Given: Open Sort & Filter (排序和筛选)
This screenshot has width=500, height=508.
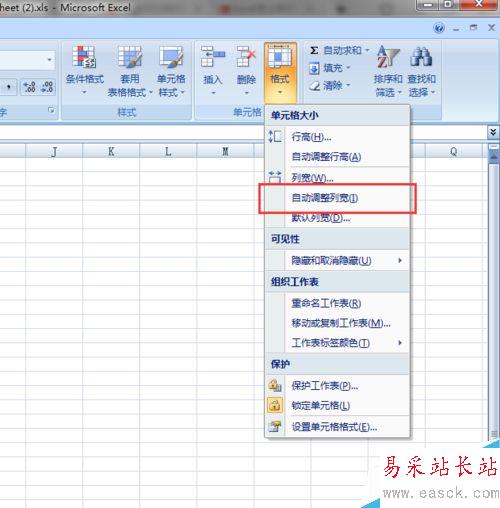Looking at the screenshot, I should coord(388,71).
